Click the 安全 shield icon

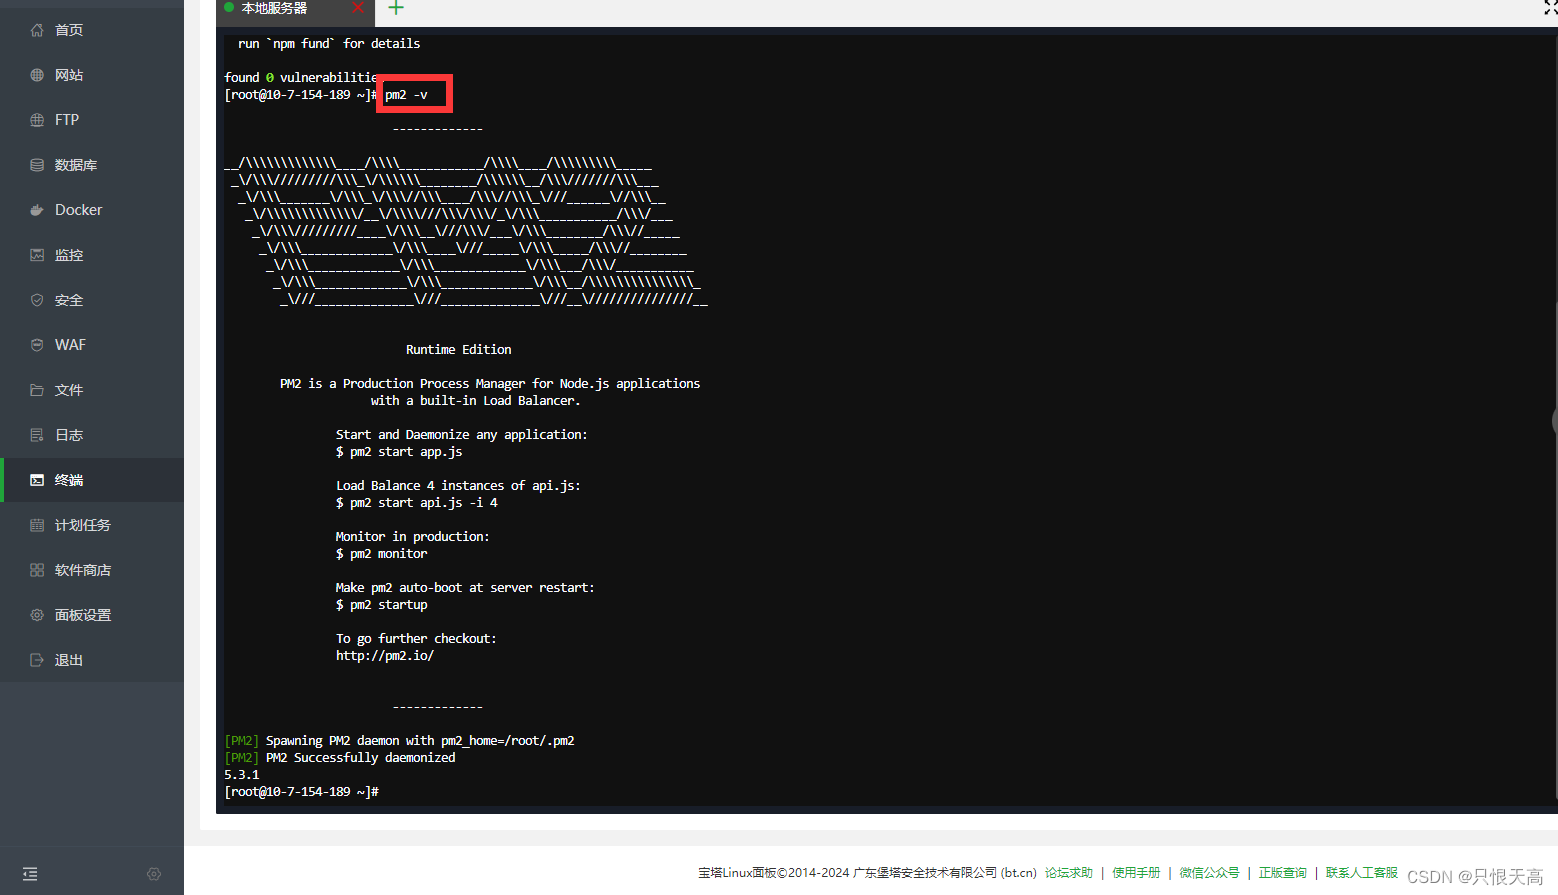point(37,300)
